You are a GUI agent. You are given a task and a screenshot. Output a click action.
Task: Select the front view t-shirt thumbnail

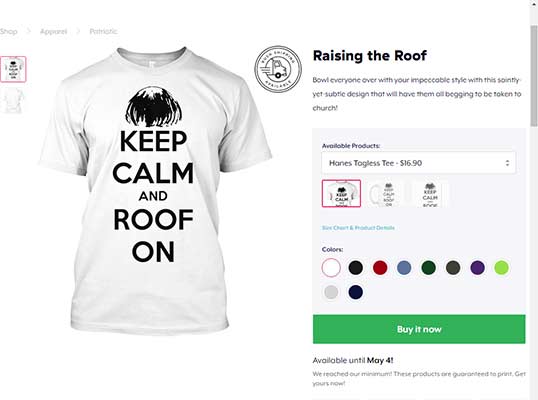(13, 69)
